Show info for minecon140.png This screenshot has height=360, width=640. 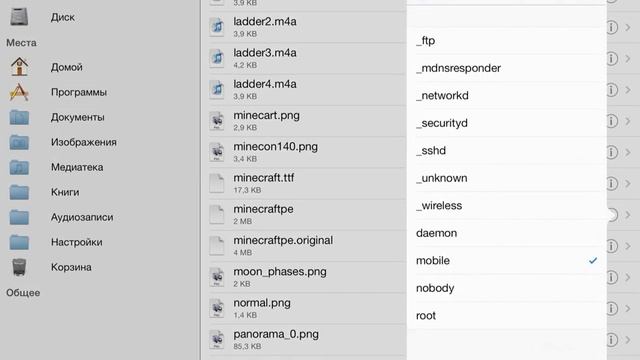(611, 152)
